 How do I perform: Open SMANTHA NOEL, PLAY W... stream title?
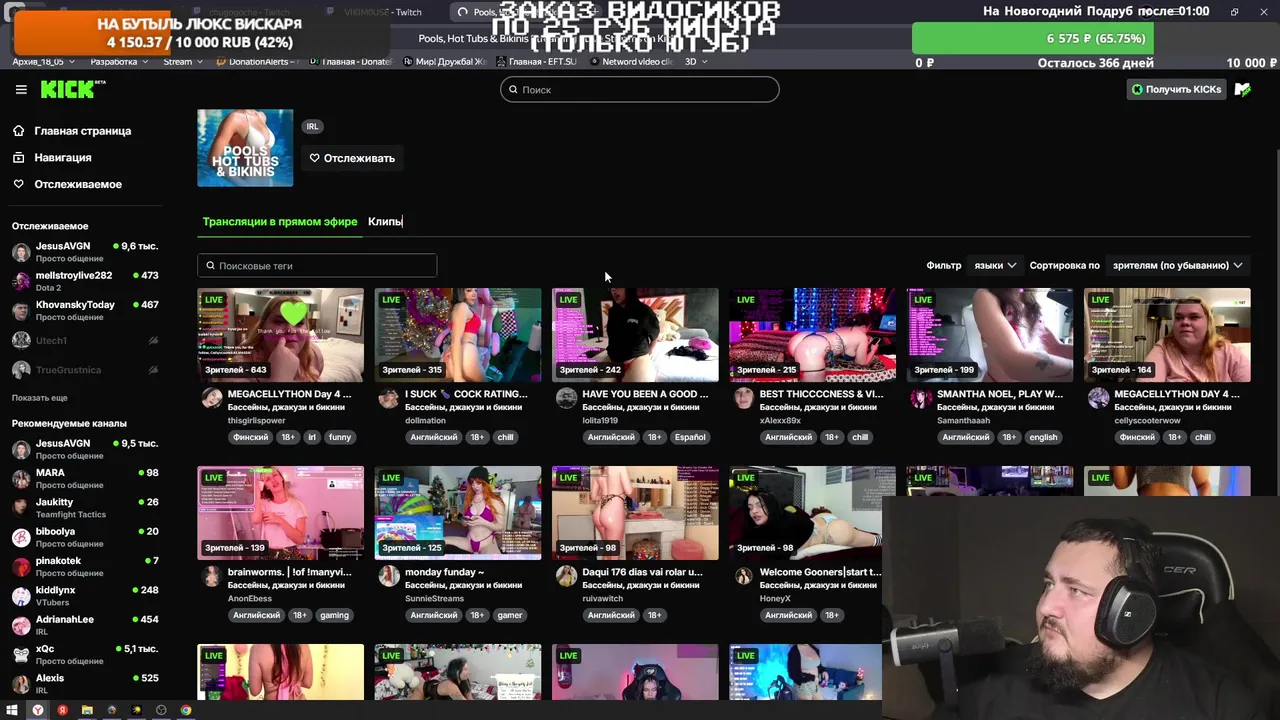(1000, 394)
